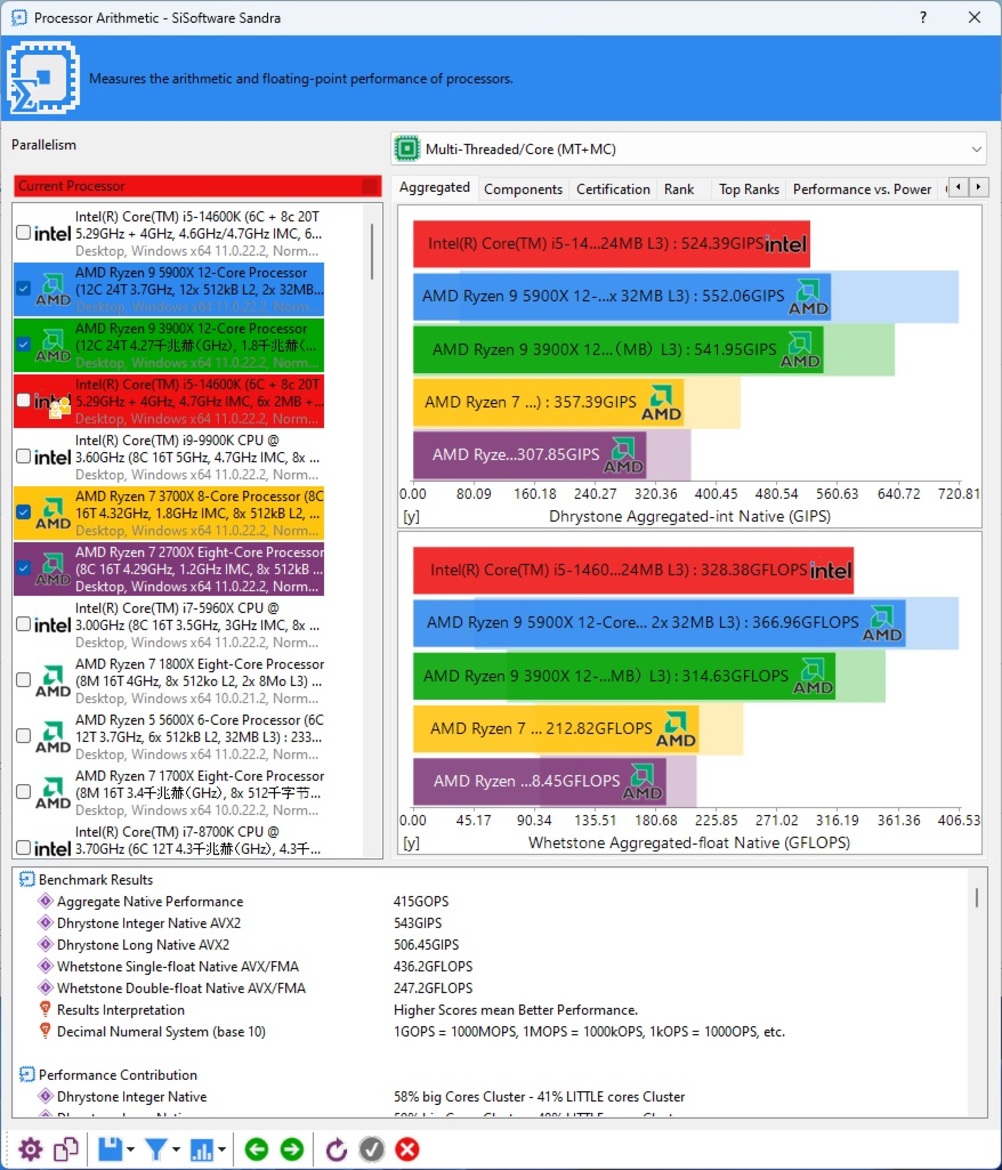Viewport: 1002px width, 1170px height.
Task: Refresh the benchmark with purple circular arrow
Action: (336, 1149)
